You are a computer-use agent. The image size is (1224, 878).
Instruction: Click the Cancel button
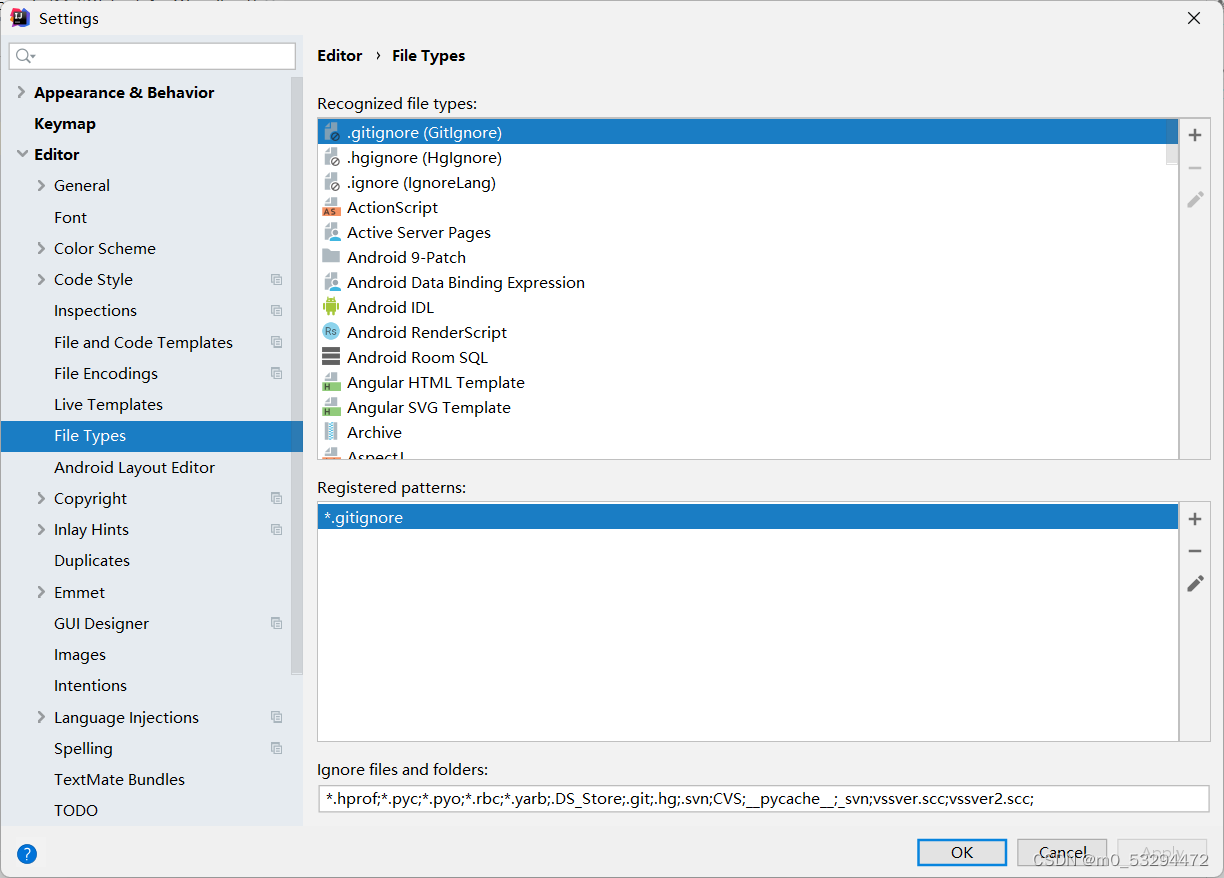tap(1062, 852)
